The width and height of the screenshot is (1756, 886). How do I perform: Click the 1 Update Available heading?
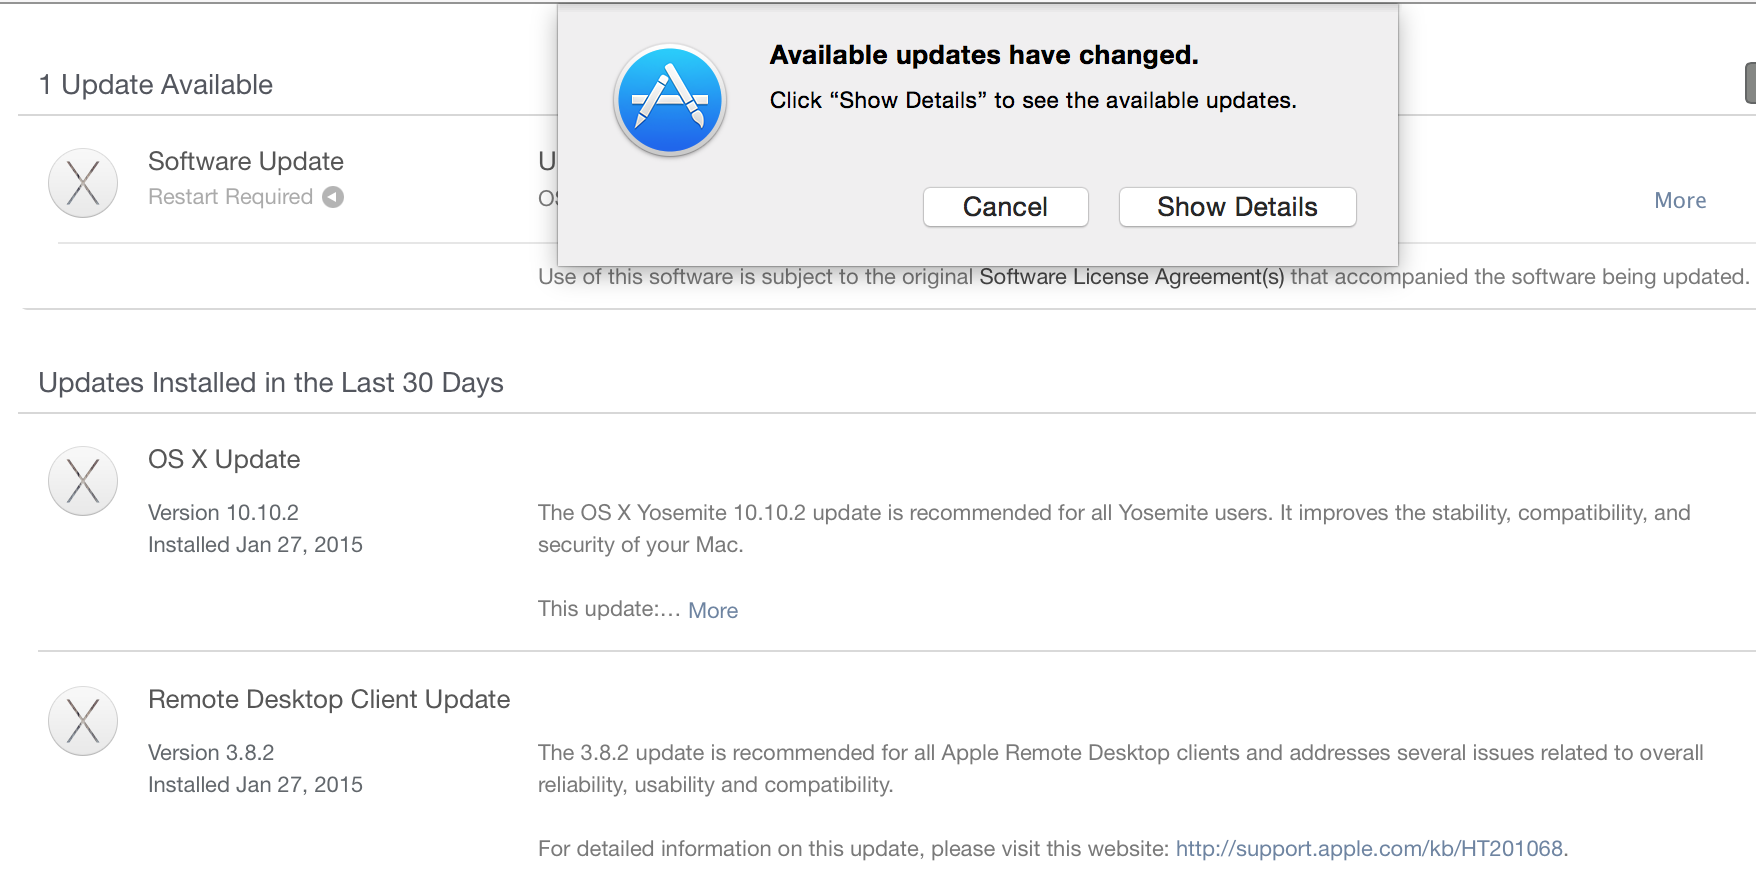(x=156, y=85)
